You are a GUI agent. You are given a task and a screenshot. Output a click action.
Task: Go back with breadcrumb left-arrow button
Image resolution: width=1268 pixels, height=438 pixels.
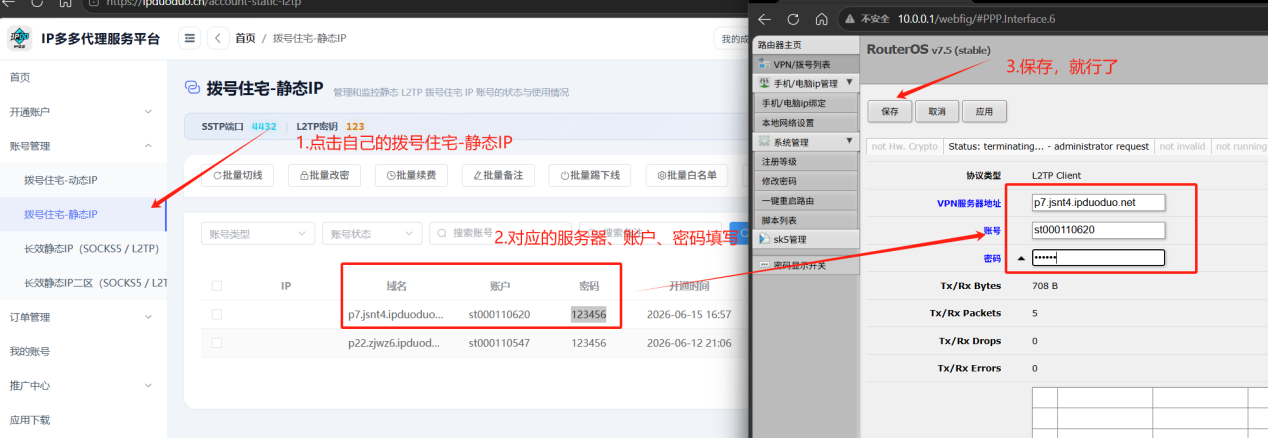tap(218, 39)
